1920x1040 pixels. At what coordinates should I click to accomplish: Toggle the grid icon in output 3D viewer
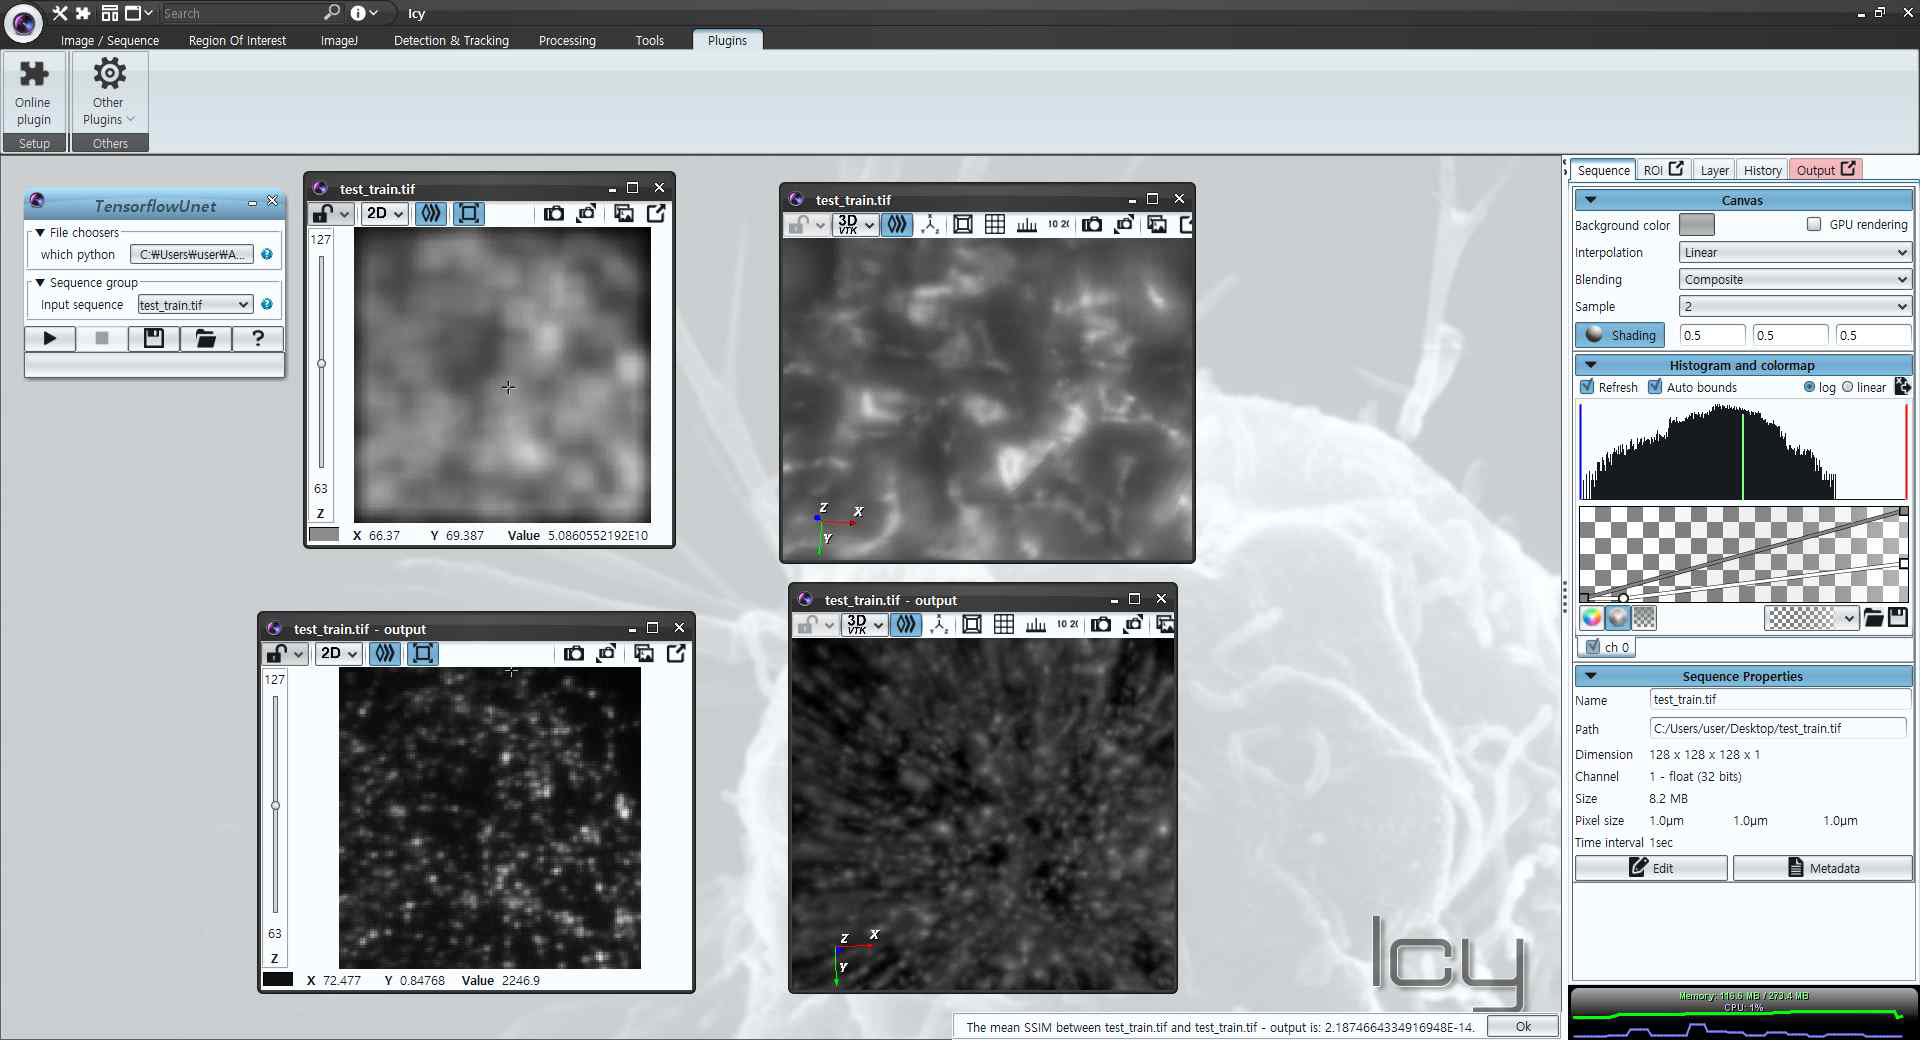point(1004,625)
